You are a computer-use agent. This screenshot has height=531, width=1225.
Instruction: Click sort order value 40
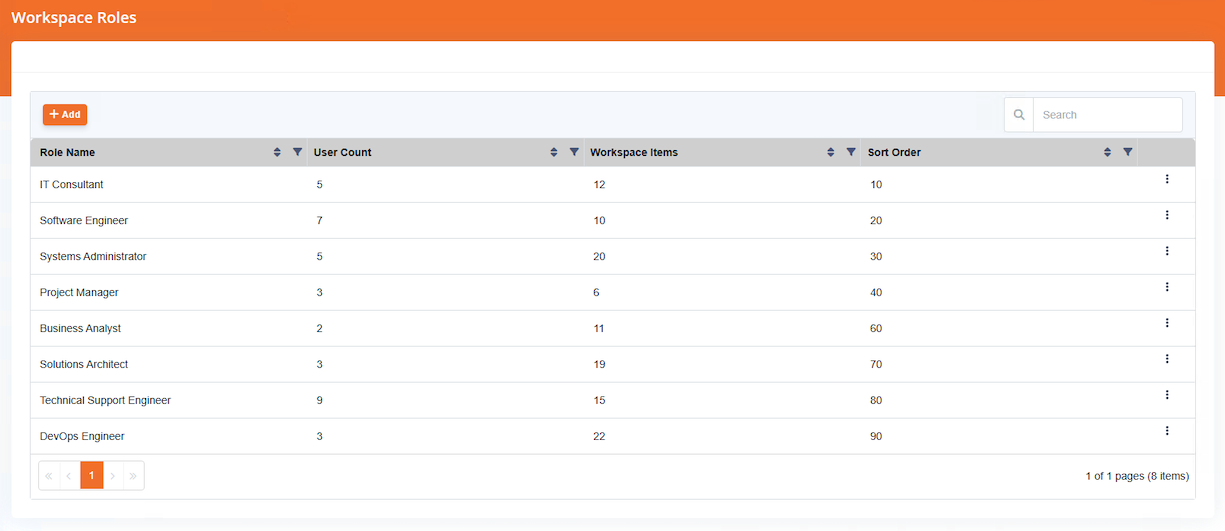coord(876,292)
